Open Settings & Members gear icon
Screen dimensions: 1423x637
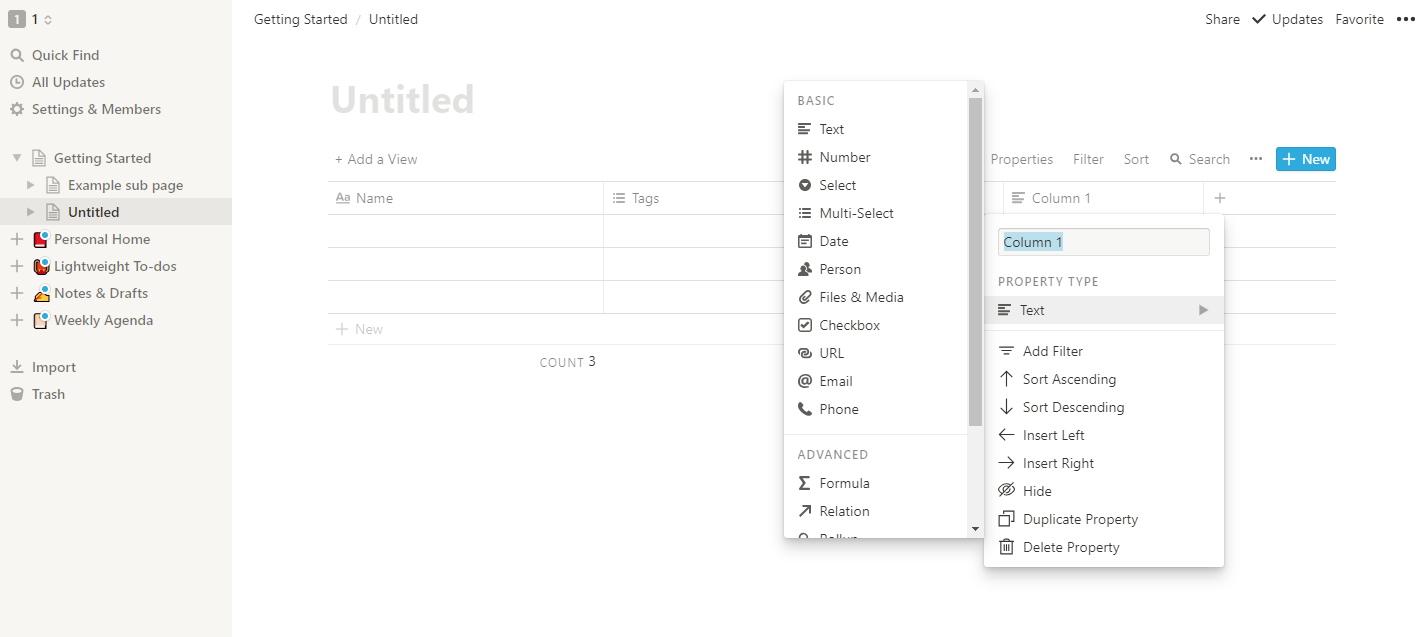[x=17, y=109]
